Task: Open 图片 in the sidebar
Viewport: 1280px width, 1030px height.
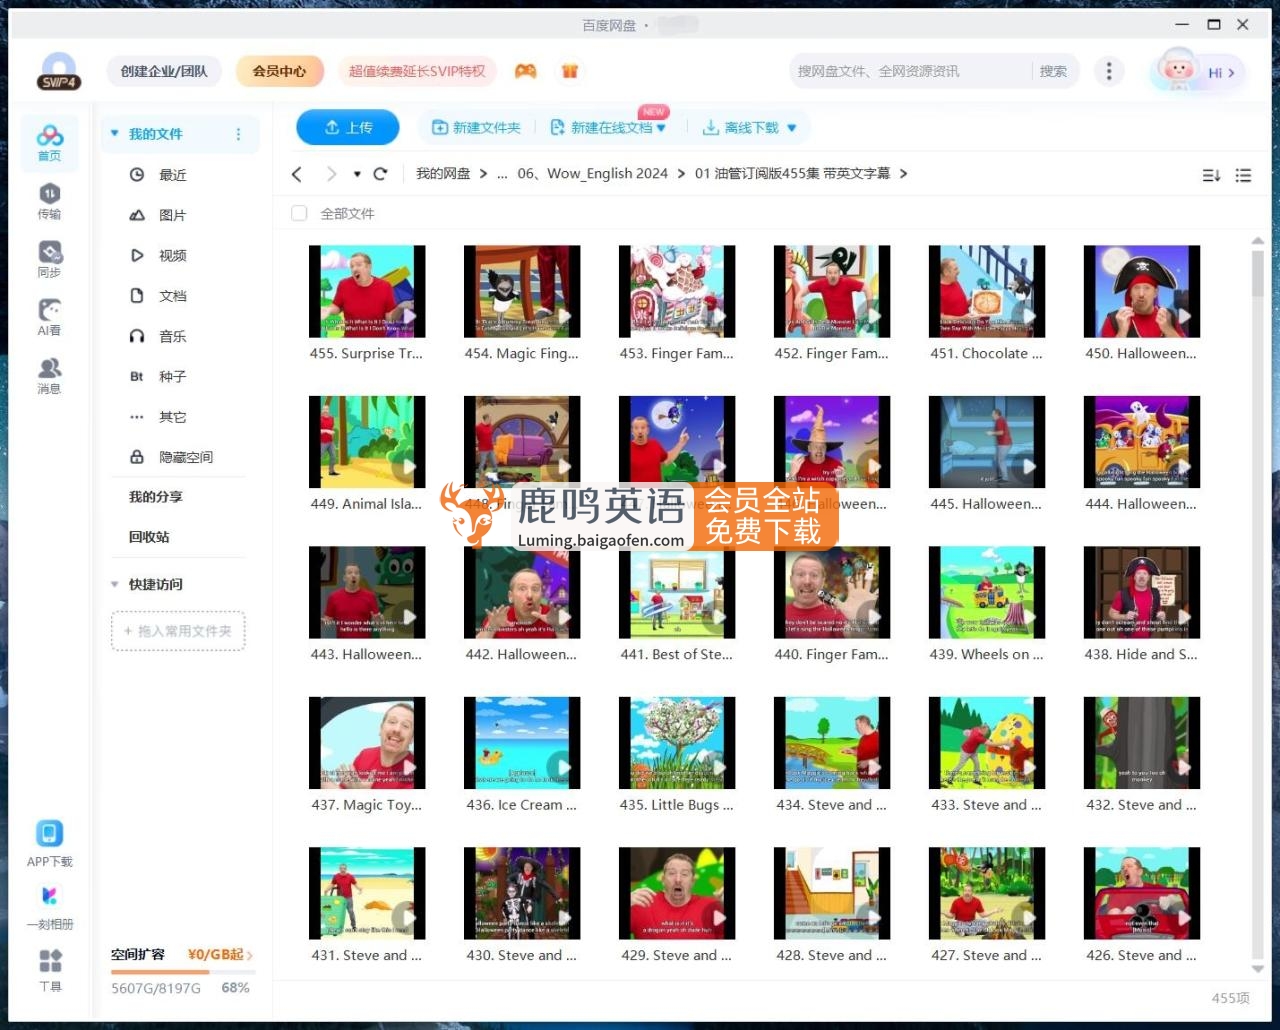Action: (173, 215)
